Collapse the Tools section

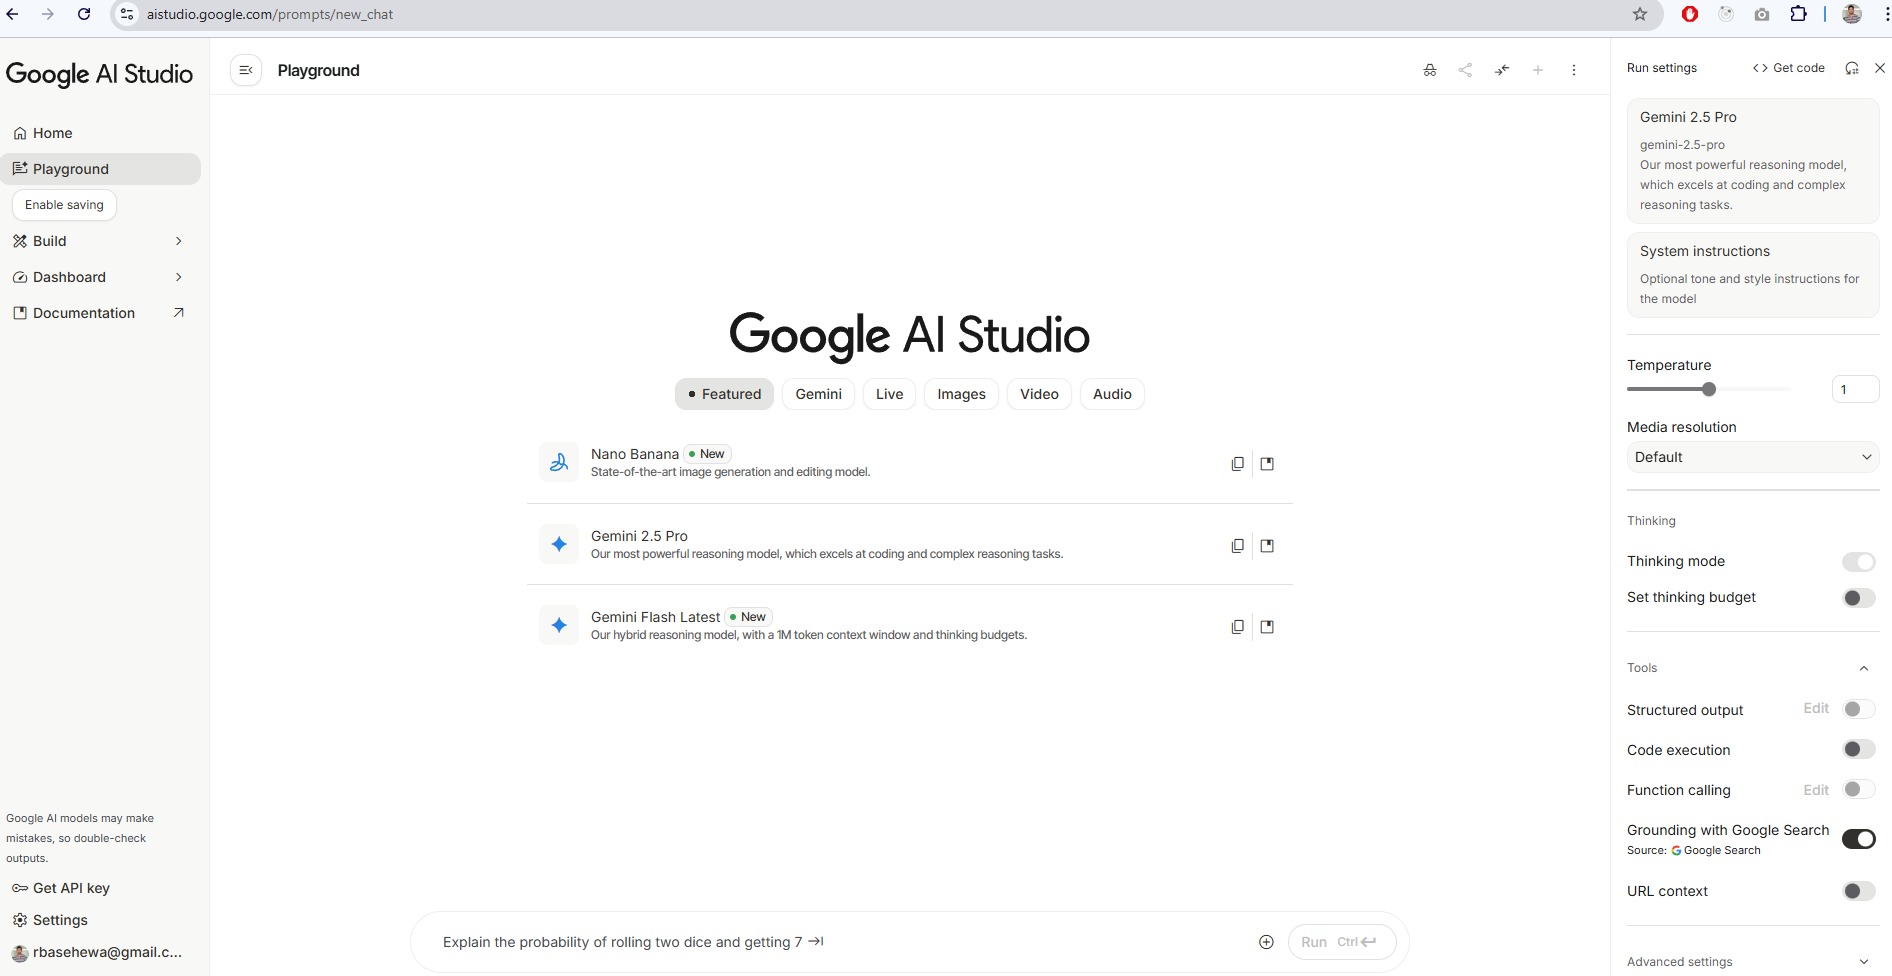(x=1863, y=668)
